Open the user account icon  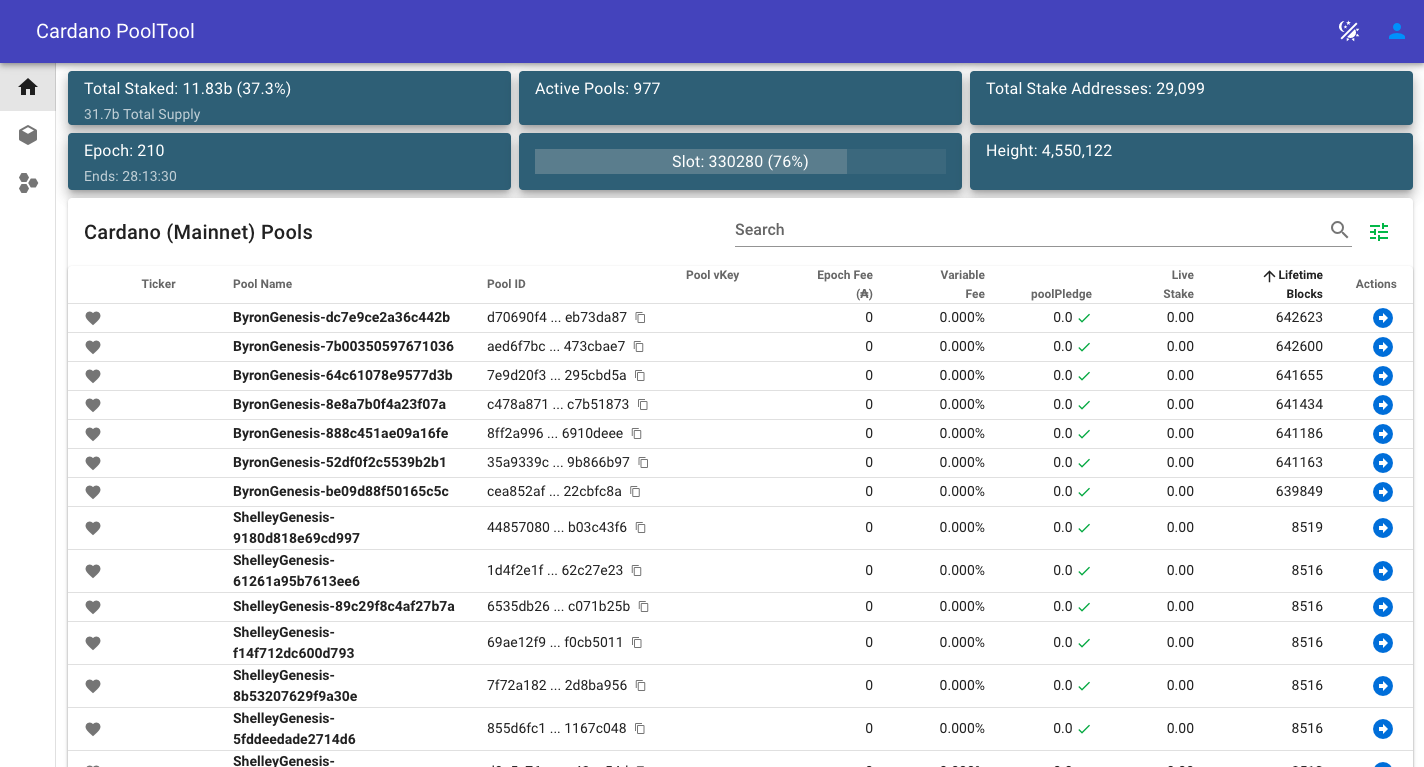point(1397,31)
